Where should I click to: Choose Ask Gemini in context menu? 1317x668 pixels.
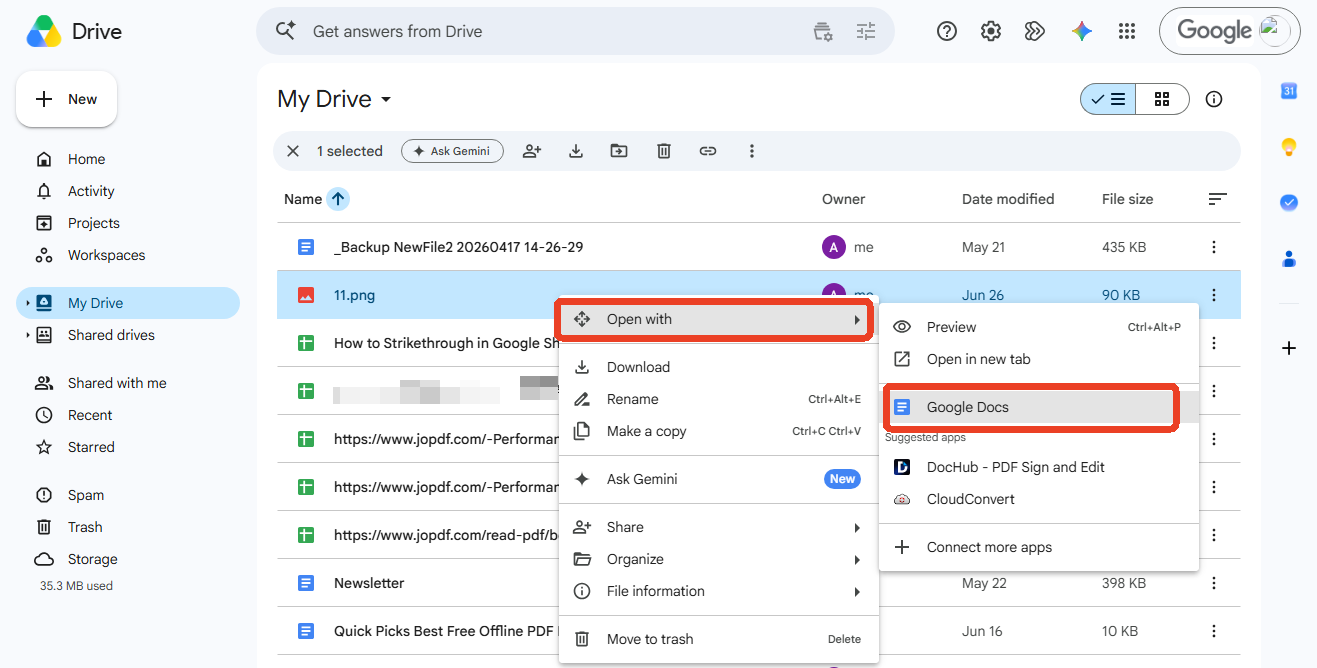[x=719, y=479]
